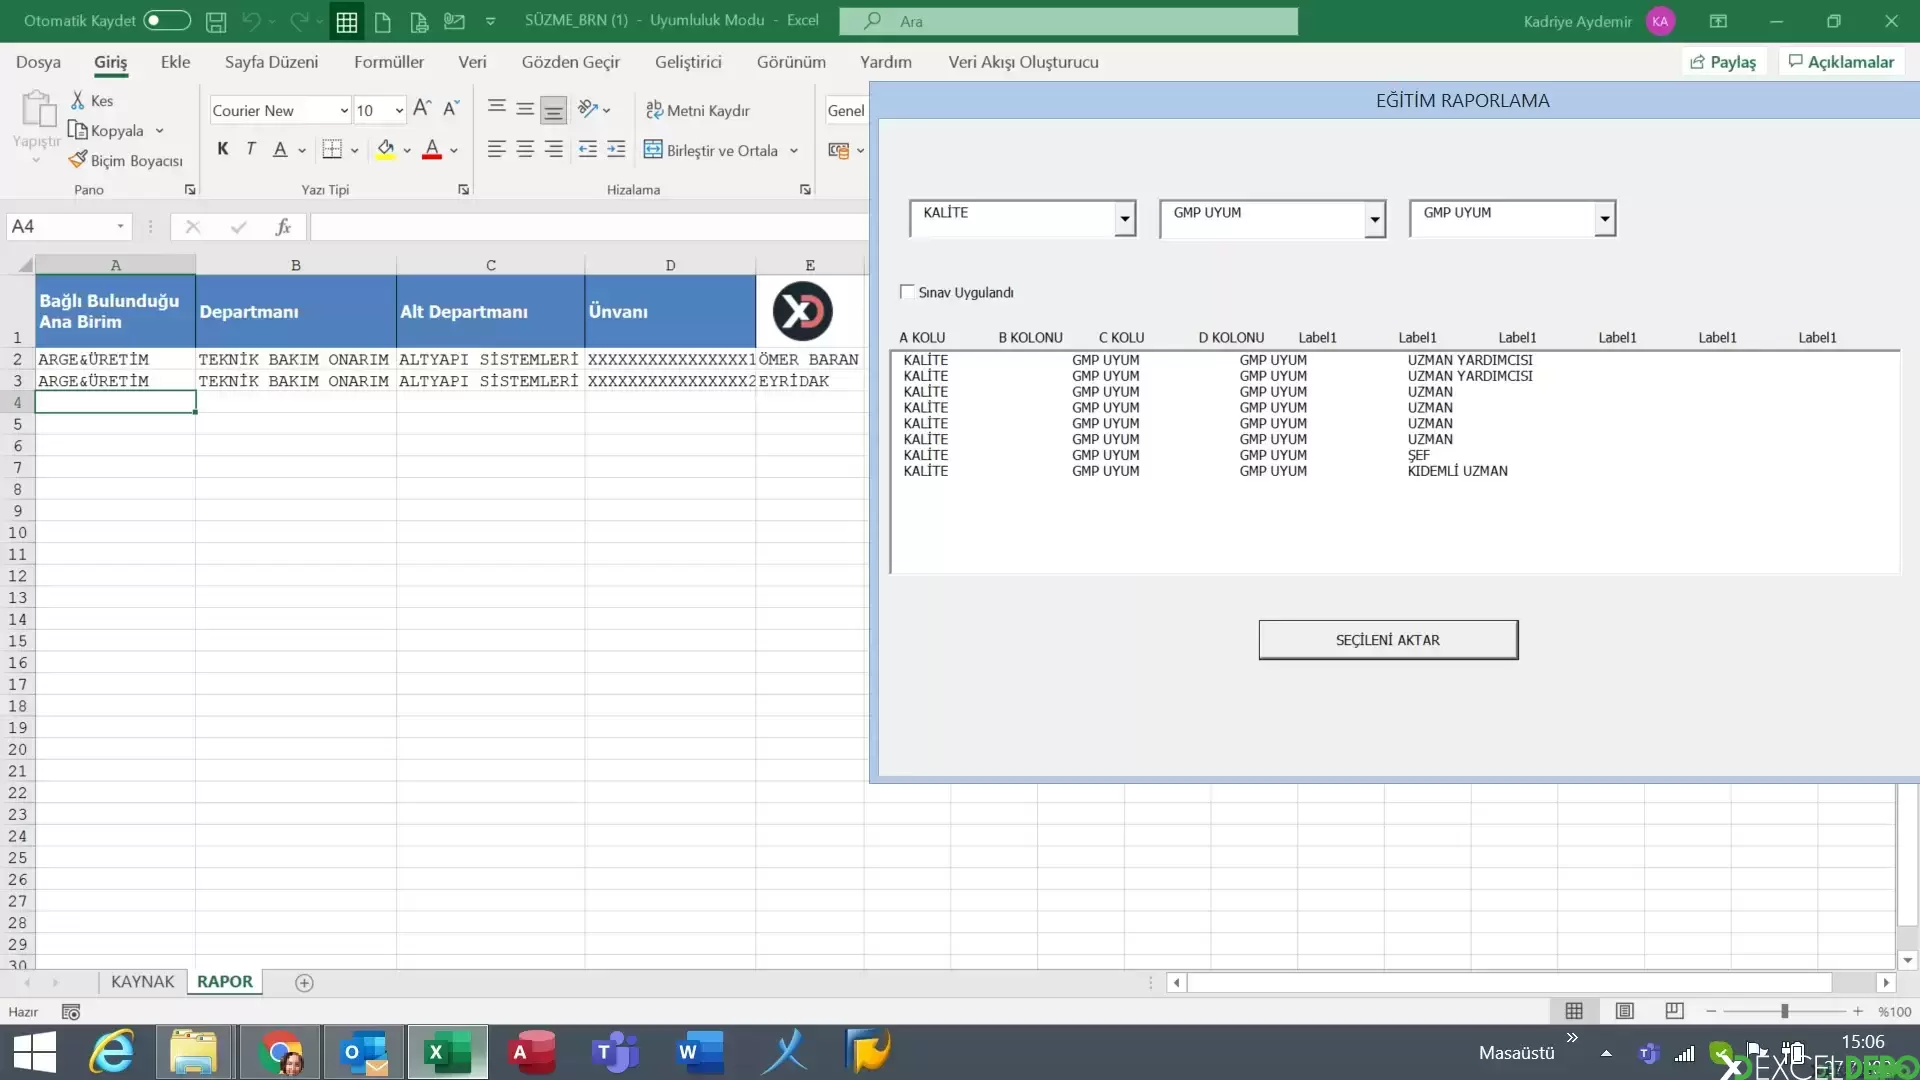Click Birleştir ve Ortala button
Viewport: 1920px width, 1080px height.
[x=711, y=150]
